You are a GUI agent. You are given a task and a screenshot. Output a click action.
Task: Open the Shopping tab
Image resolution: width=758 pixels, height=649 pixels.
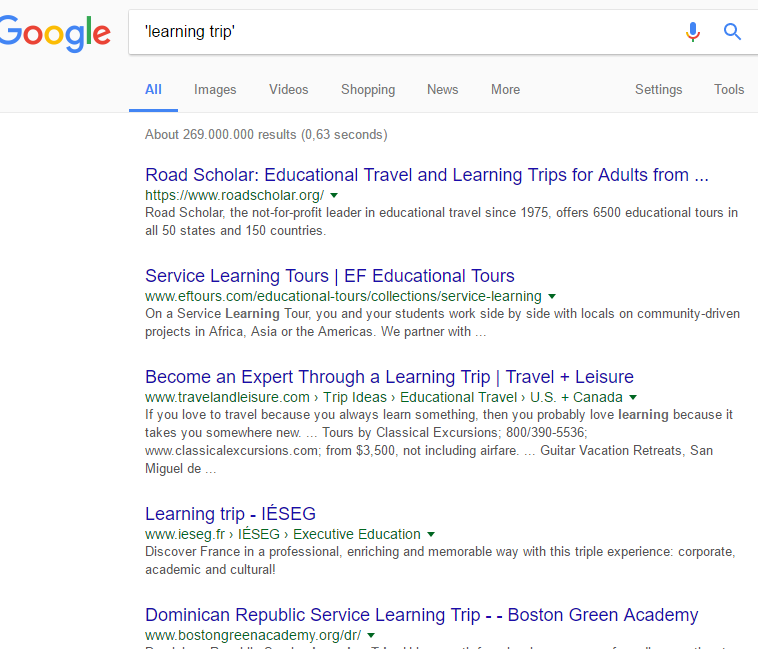[368, 89]
